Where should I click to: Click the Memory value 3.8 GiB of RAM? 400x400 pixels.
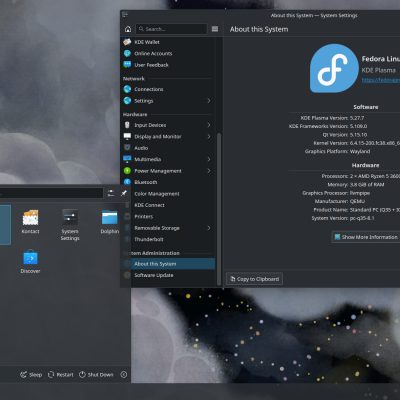pyautogui.click(x=367, y=184)
